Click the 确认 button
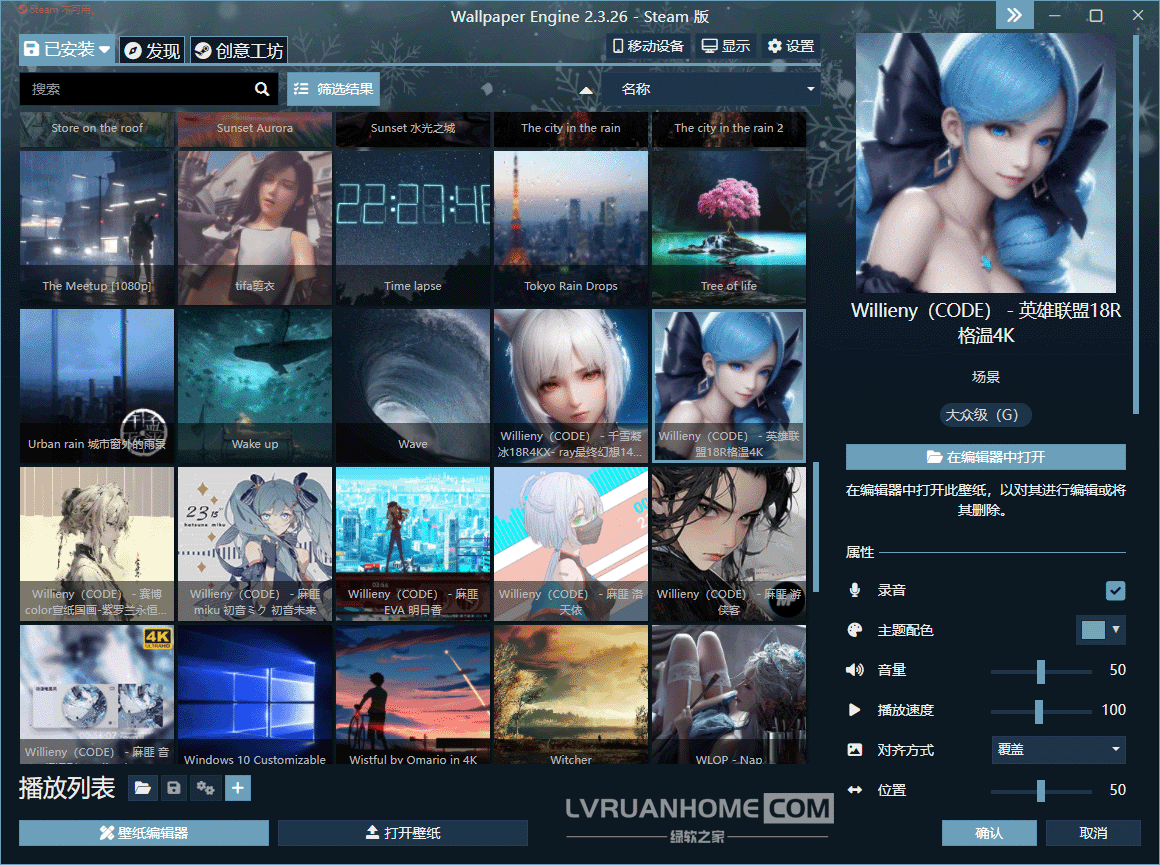1160x865 pixels. [988, 833]
